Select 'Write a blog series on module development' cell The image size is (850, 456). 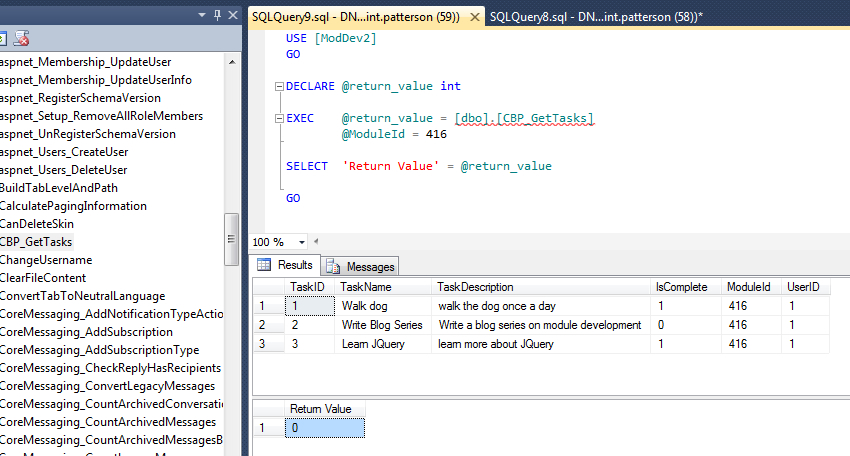[x=540, y=325]
